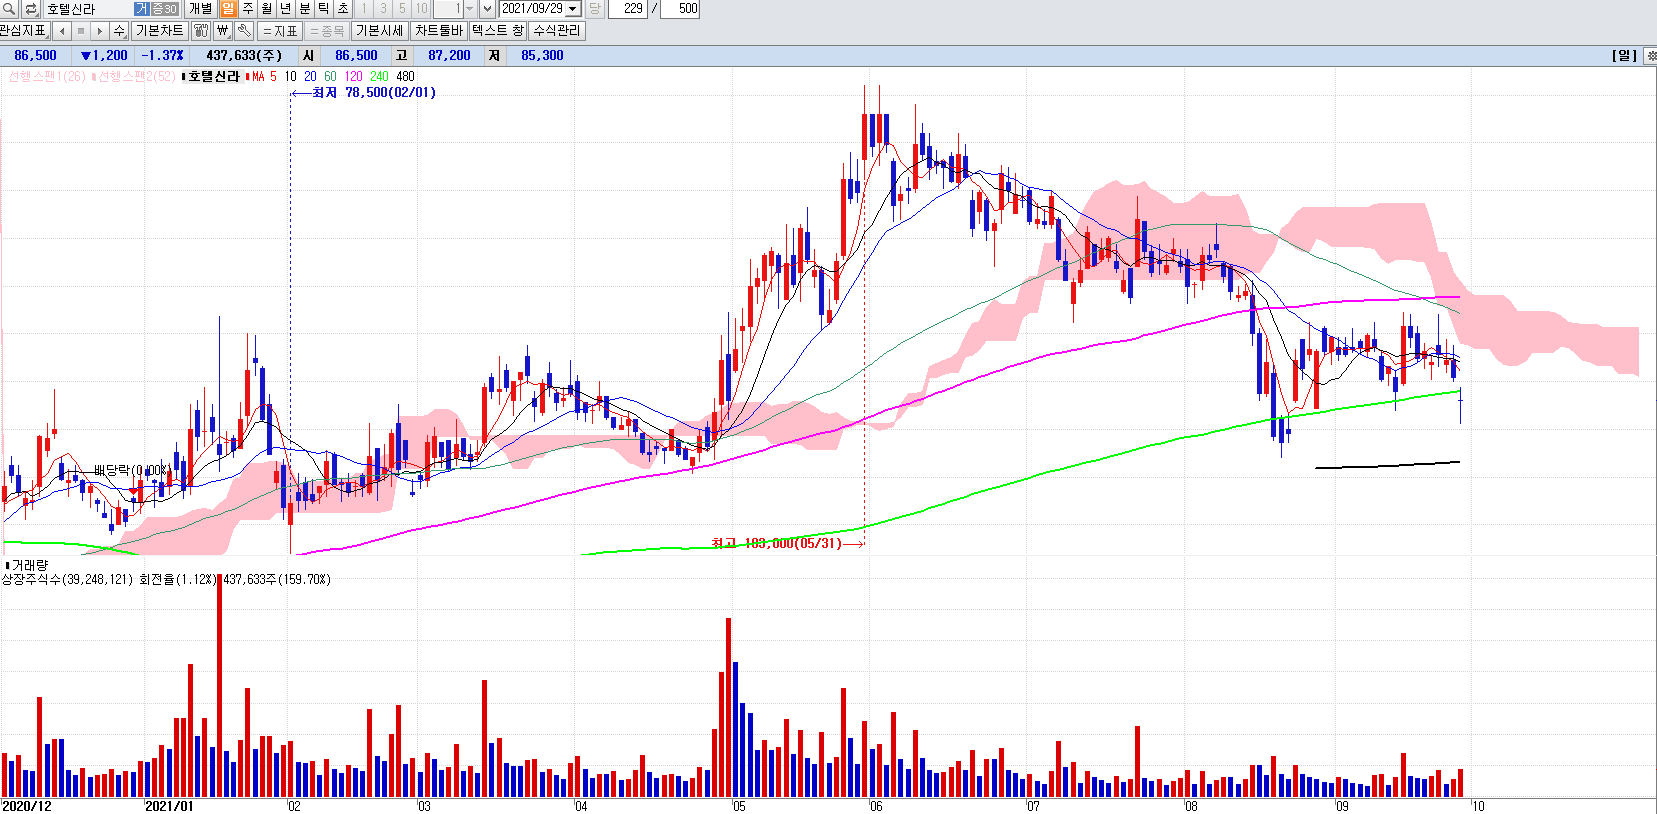
Task: Toggle the 거 exchange indicator button
Action: [141, 9]
